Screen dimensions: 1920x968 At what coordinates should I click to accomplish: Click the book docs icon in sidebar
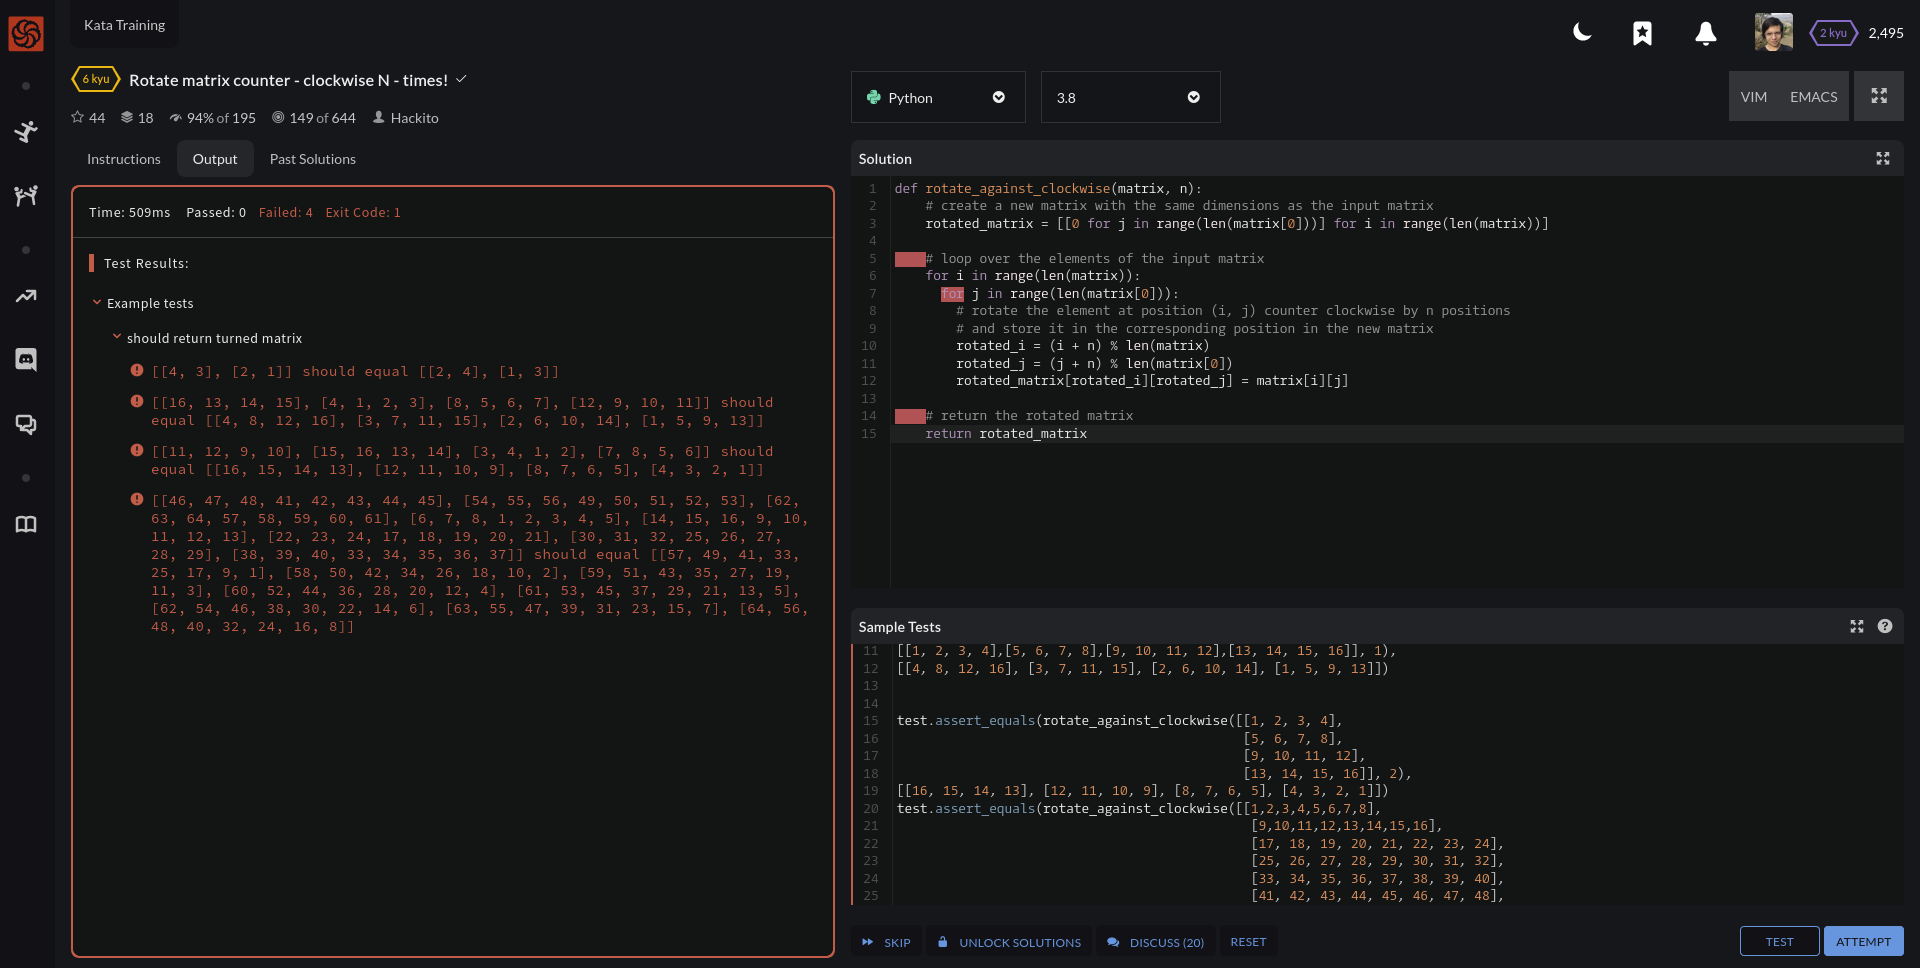26,525
